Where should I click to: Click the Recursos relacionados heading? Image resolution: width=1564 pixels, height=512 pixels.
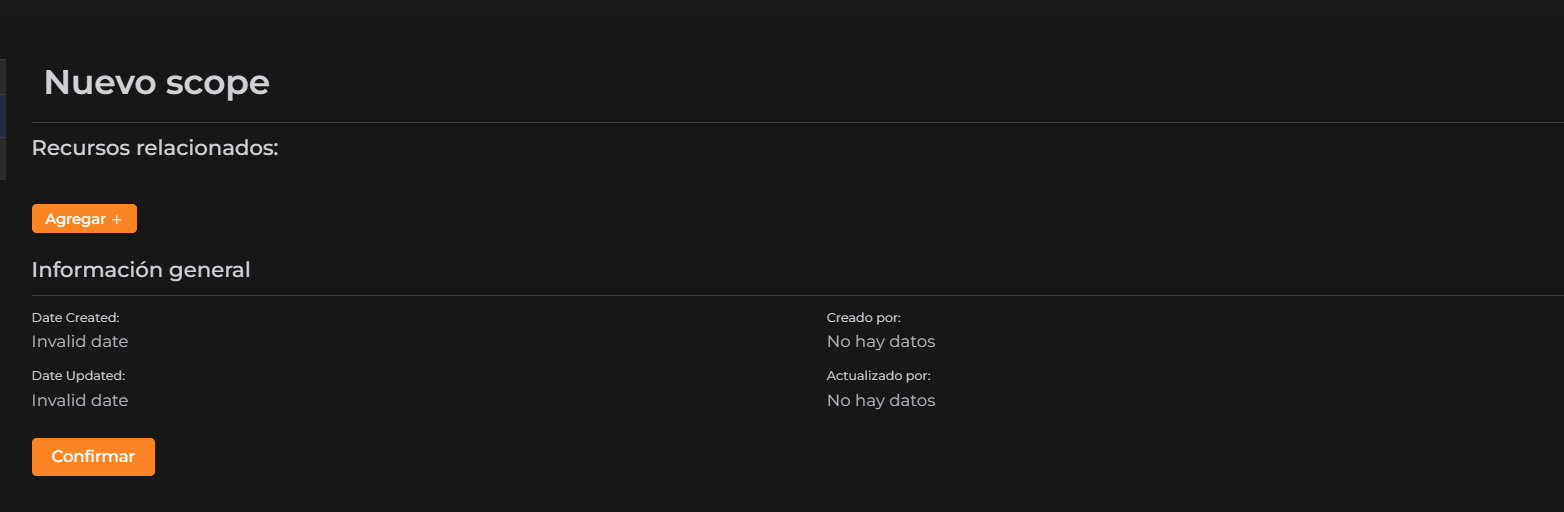pos(154,148)
